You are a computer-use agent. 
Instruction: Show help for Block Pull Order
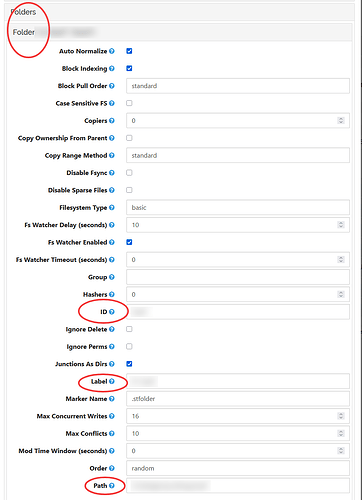tap(112, 86)
